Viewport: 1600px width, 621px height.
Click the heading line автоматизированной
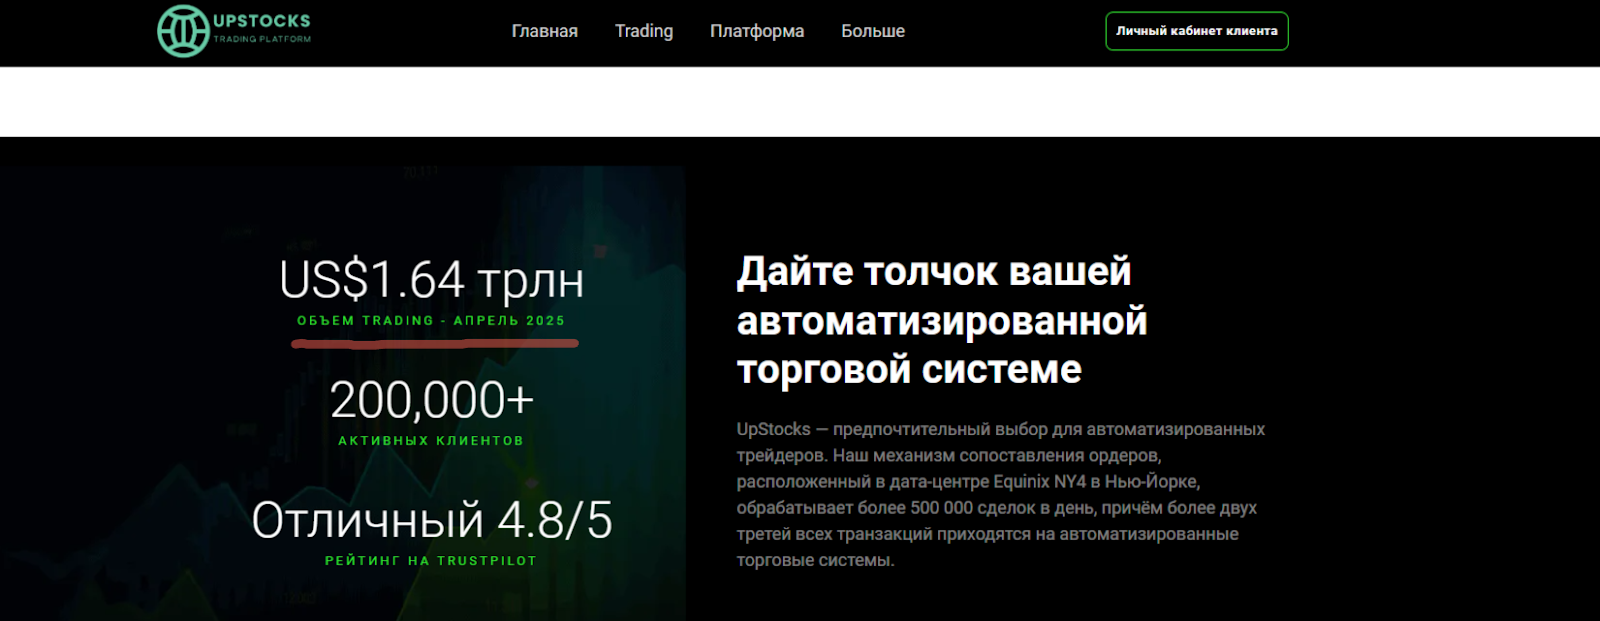[942, 321]
